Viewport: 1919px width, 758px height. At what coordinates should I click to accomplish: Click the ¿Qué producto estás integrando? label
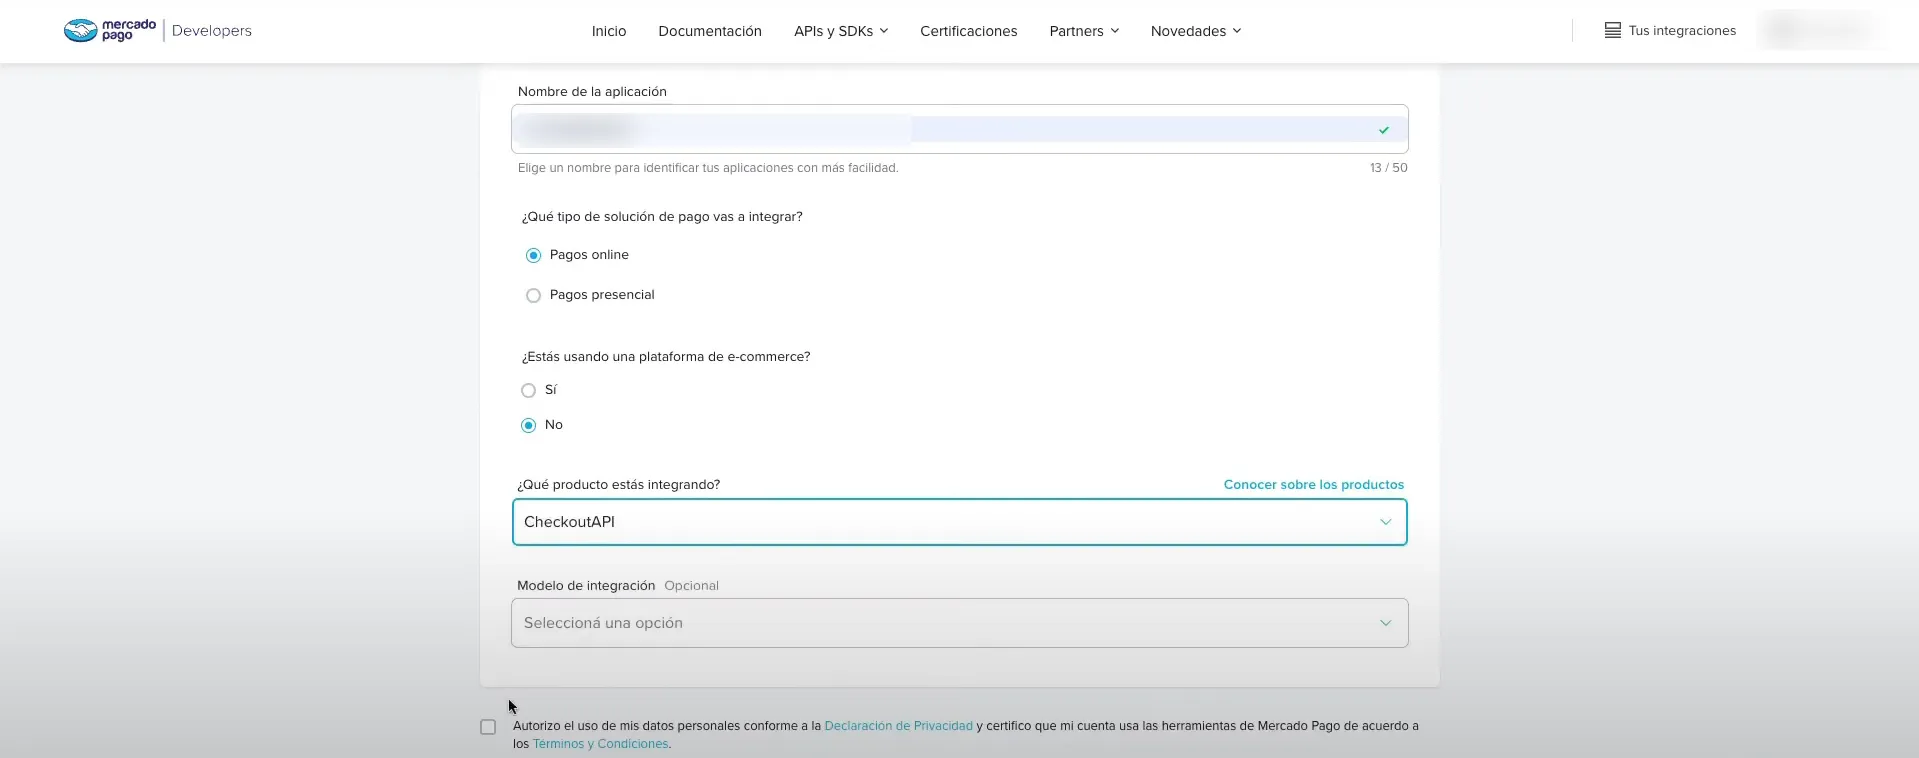618,484
